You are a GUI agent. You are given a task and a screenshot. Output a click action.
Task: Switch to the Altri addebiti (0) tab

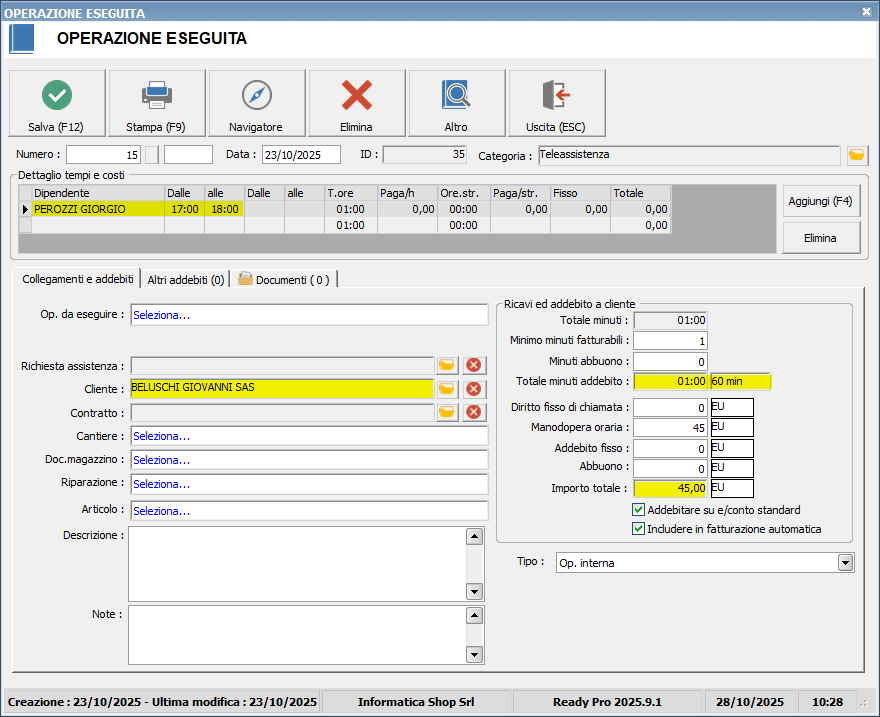tap(186, 280)
